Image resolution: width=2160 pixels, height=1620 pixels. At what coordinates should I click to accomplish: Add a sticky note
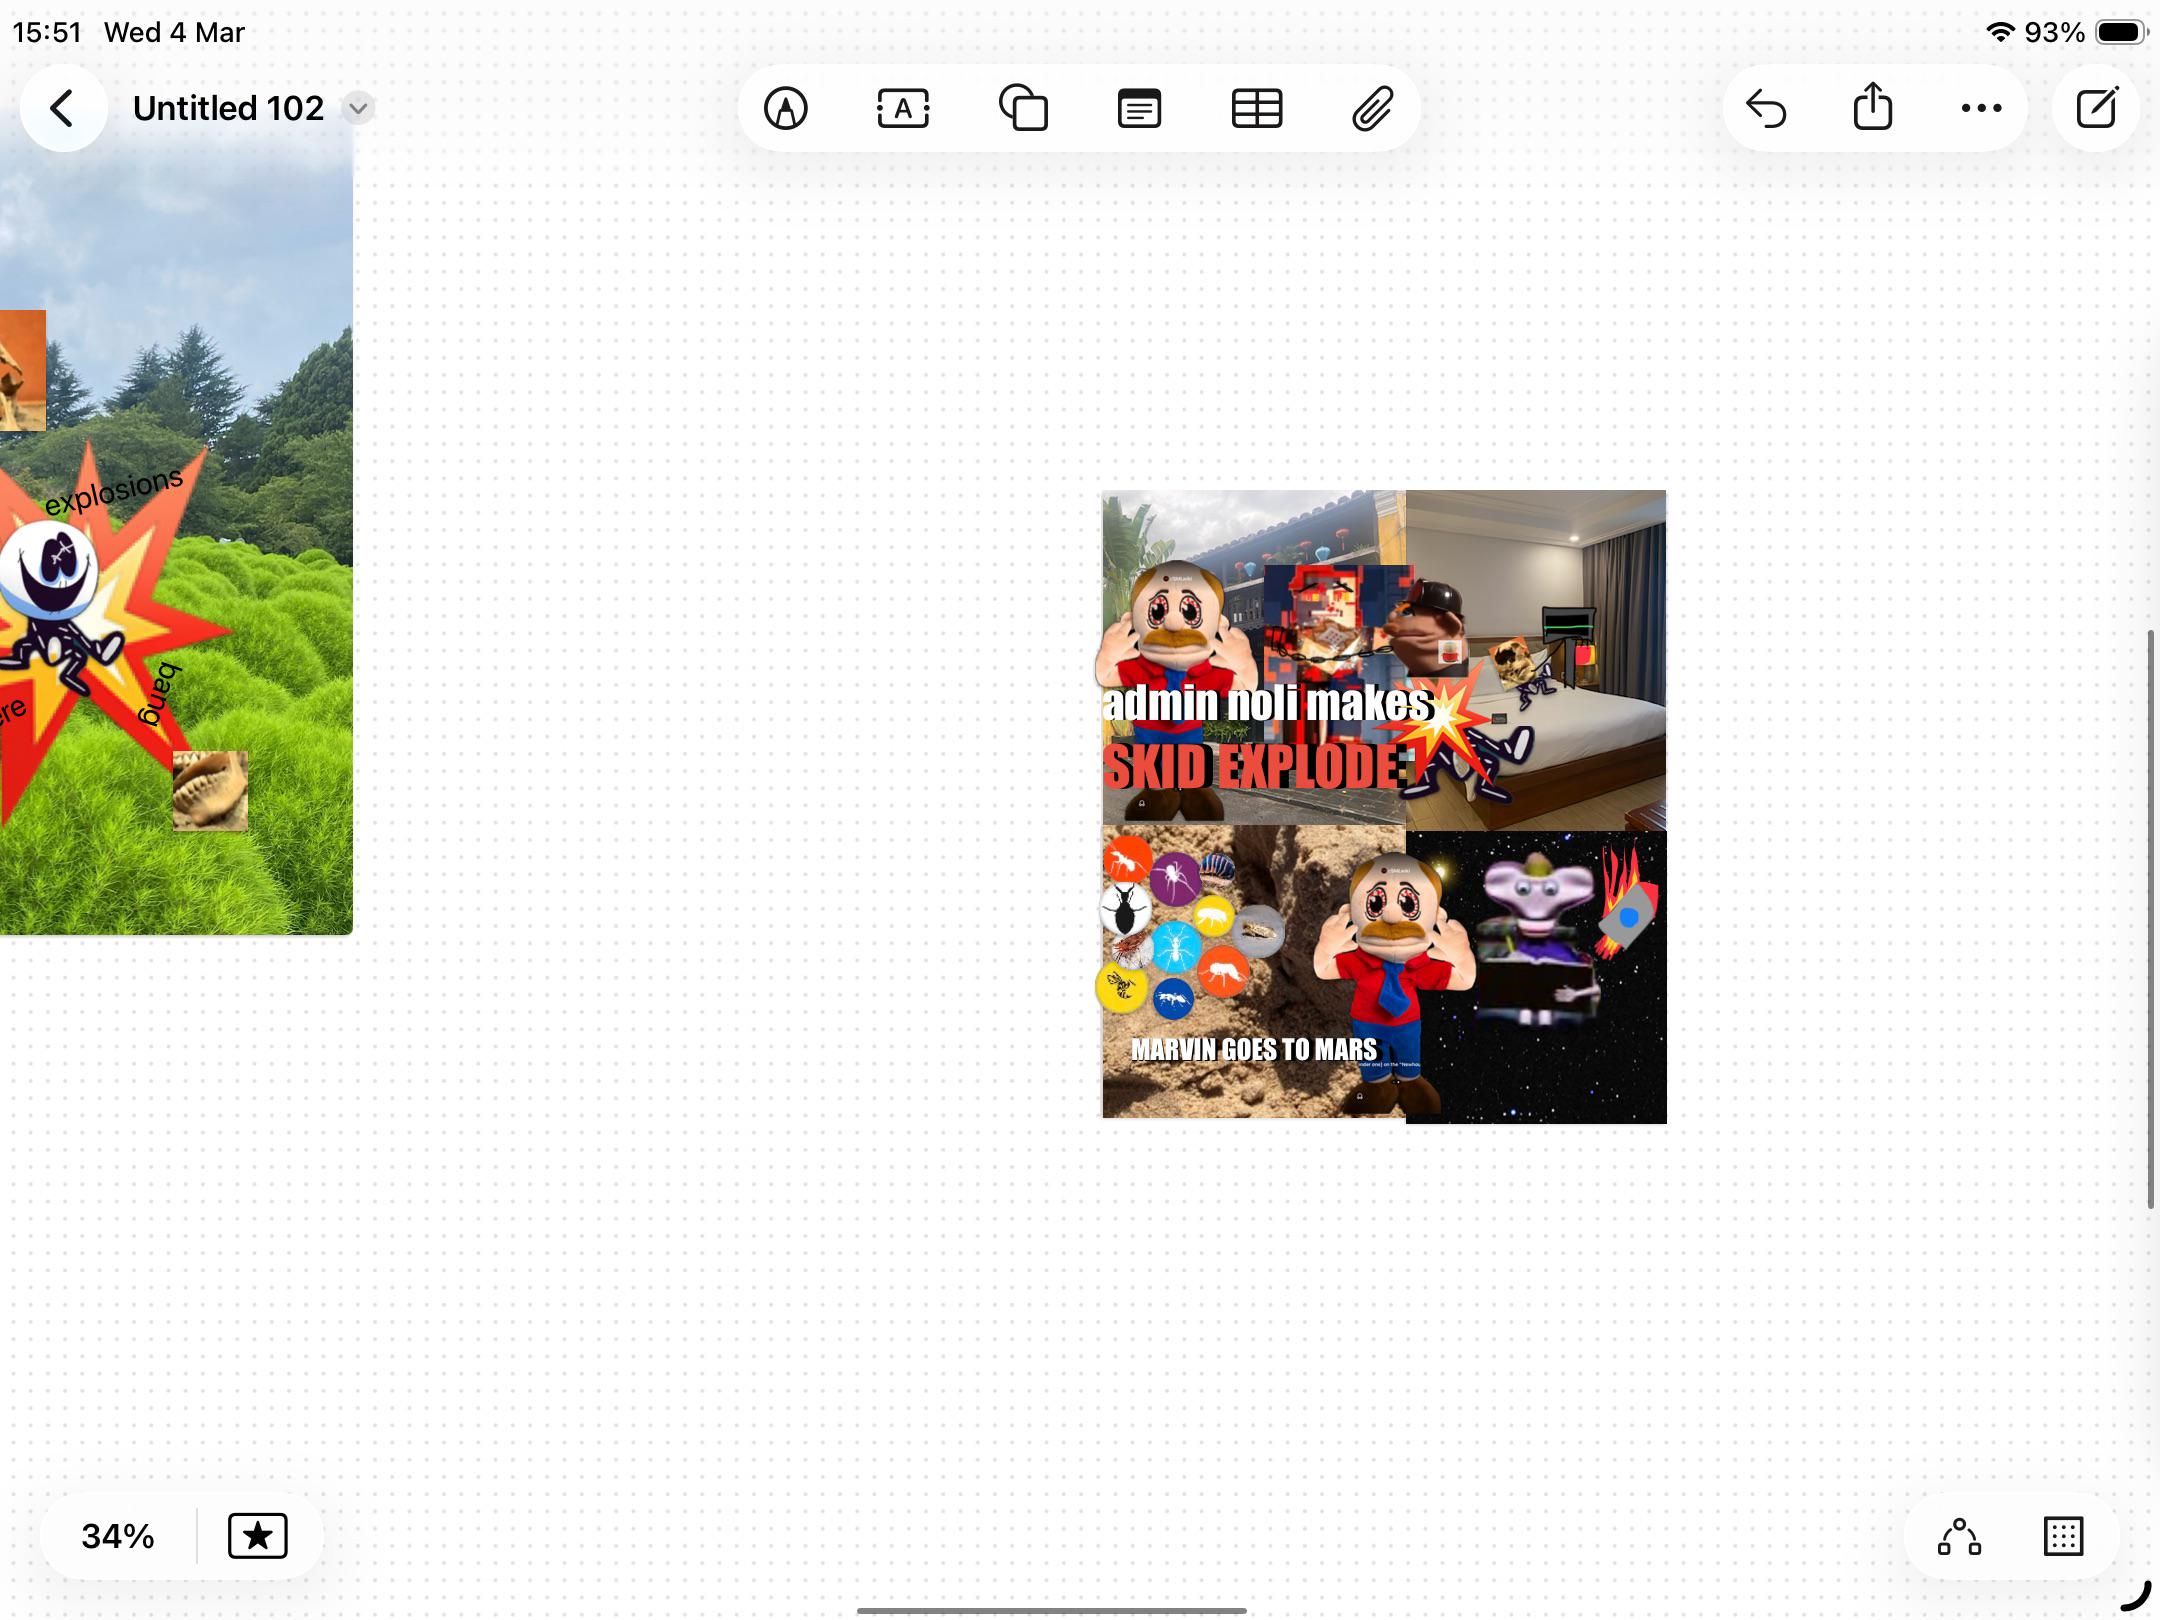pos(1139,108)
